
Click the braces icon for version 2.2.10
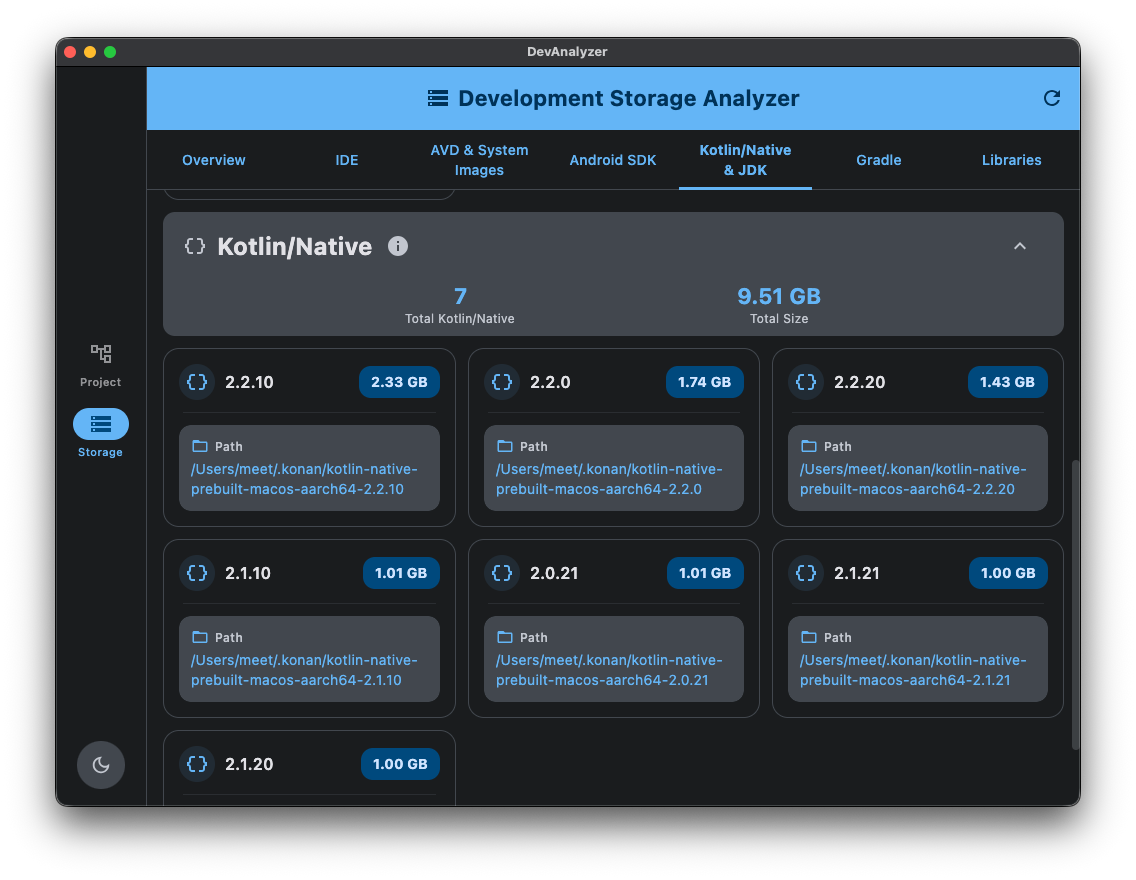(197, 382)
